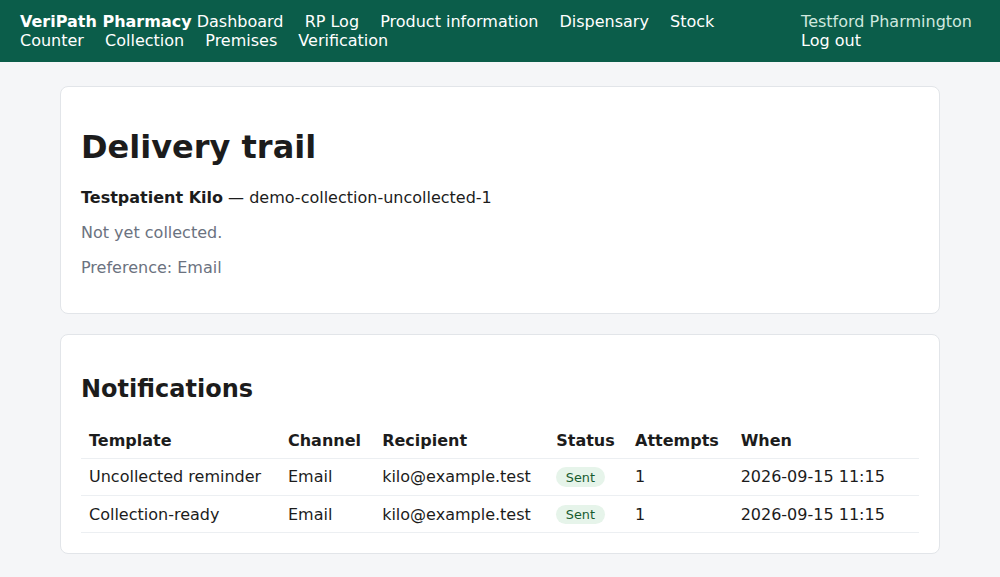Image resolution: width=1000 pixels, height=577 pixels.
Task: Open the VeriPath Pharmacy home link
Action: point(106,21)
